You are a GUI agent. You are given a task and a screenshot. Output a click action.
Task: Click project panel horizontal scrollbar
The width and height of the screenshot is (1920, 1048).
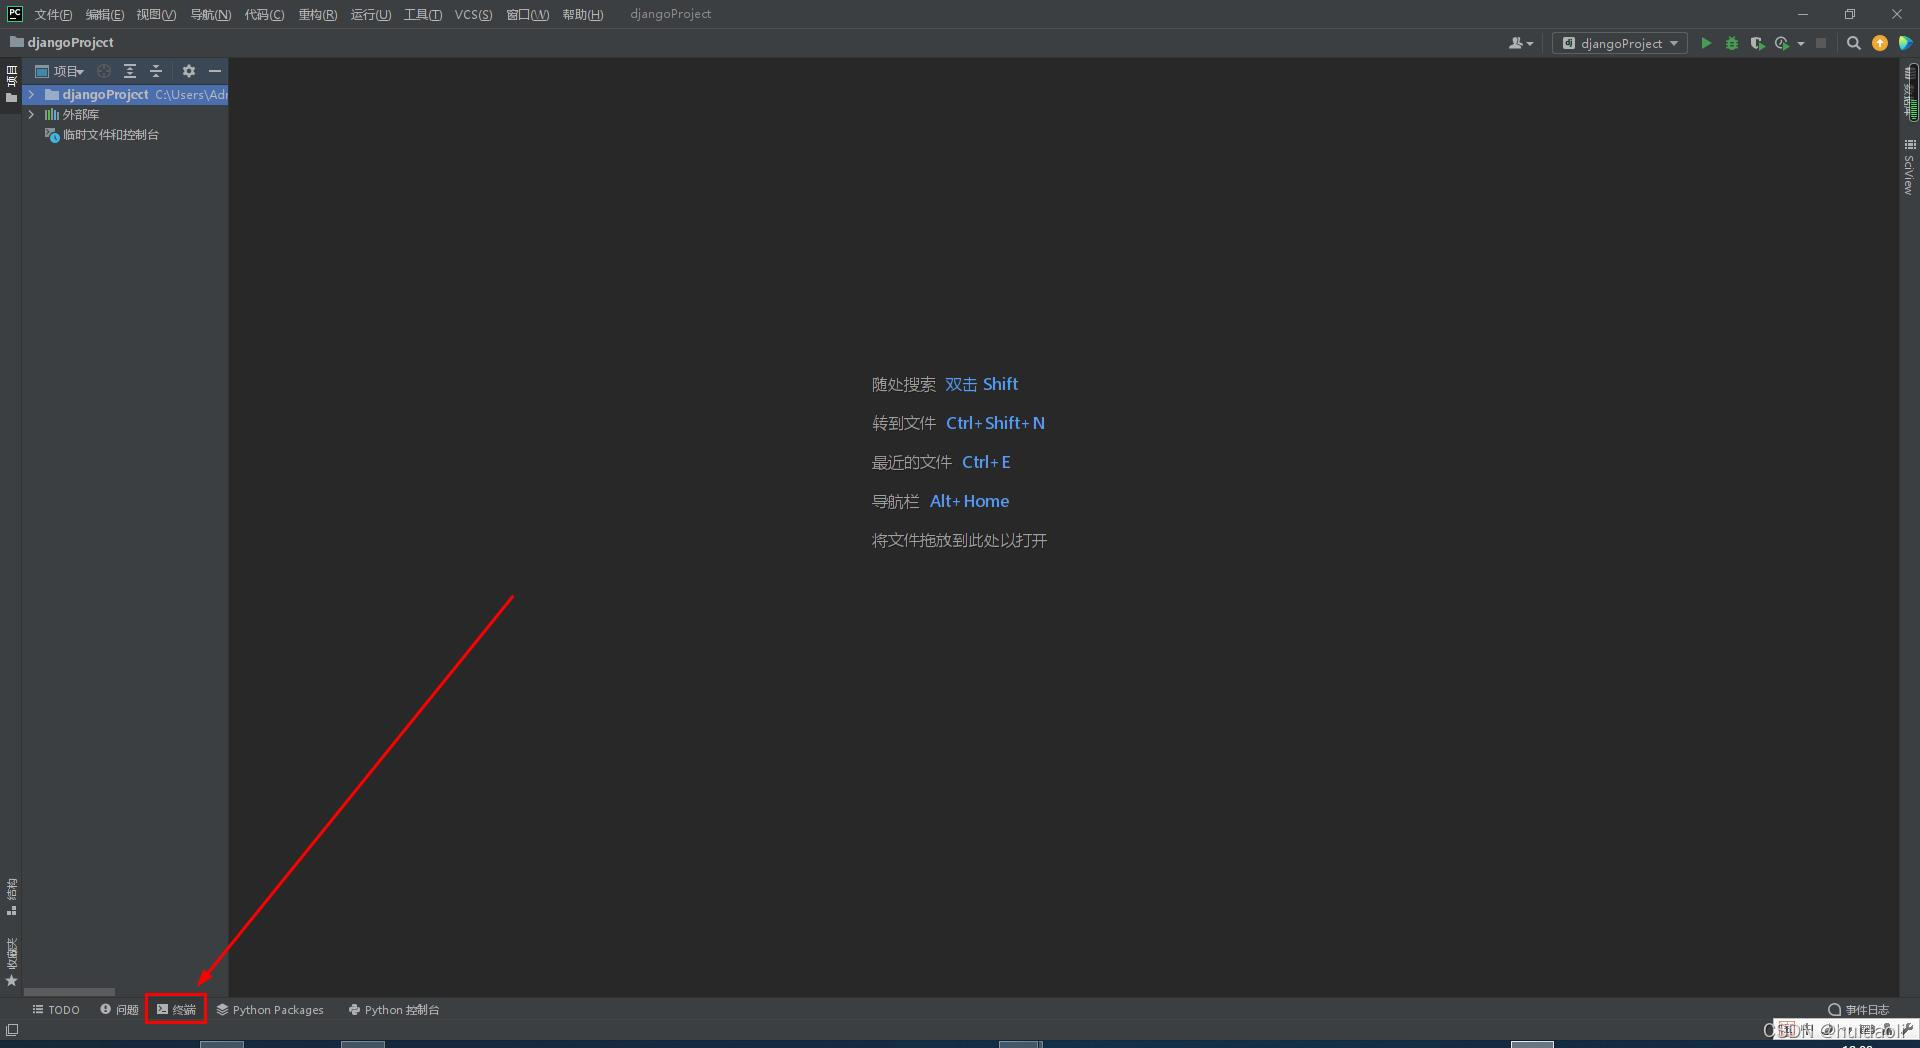(x=69, y=992)
